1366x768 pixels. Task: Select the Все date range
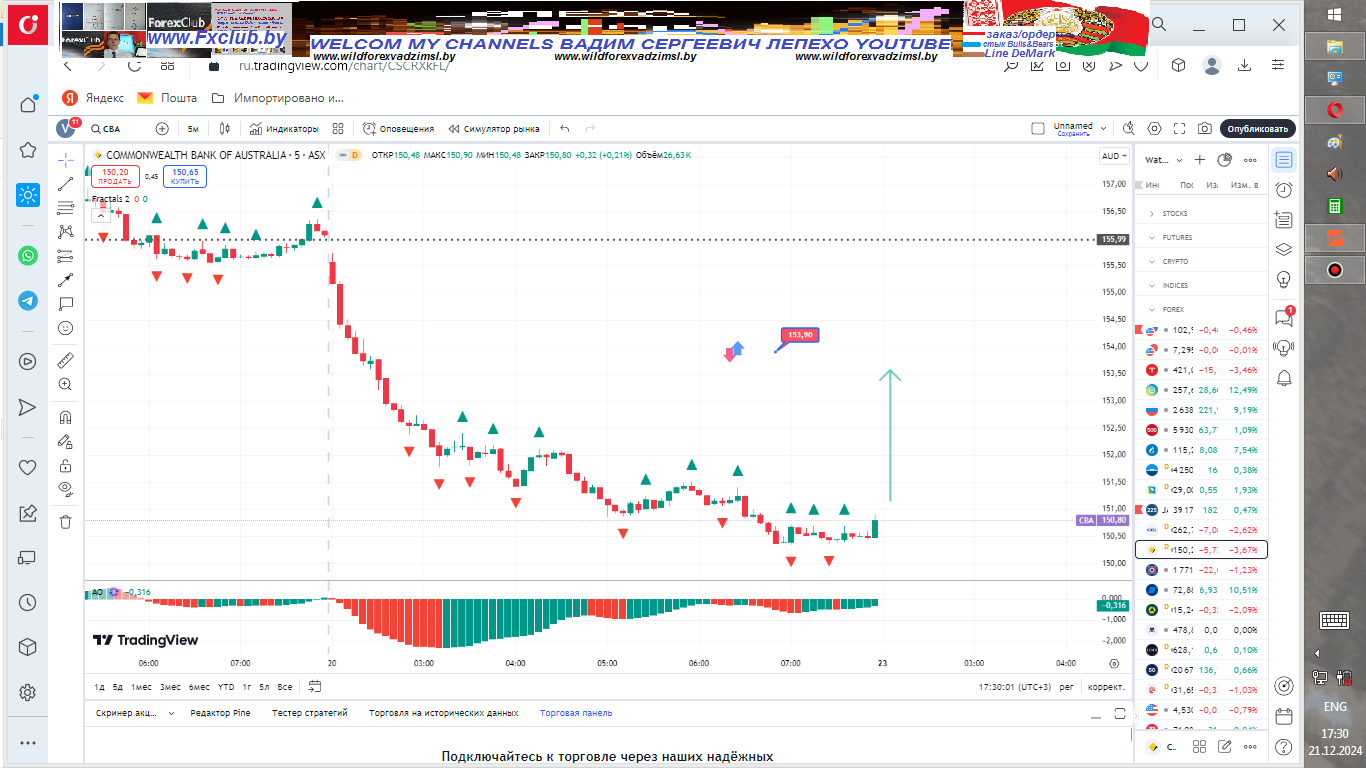tap(285, 687)
